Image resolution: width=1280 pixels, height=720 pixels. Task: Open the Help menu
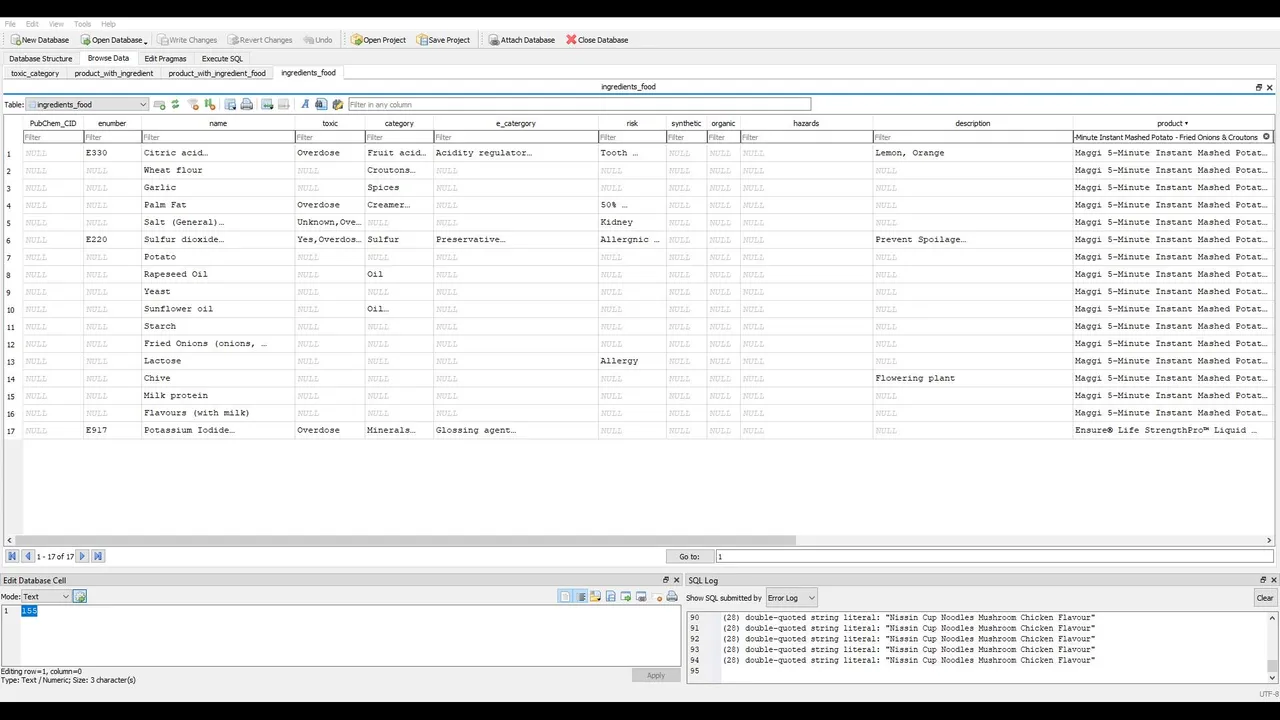tap(108, 24)
